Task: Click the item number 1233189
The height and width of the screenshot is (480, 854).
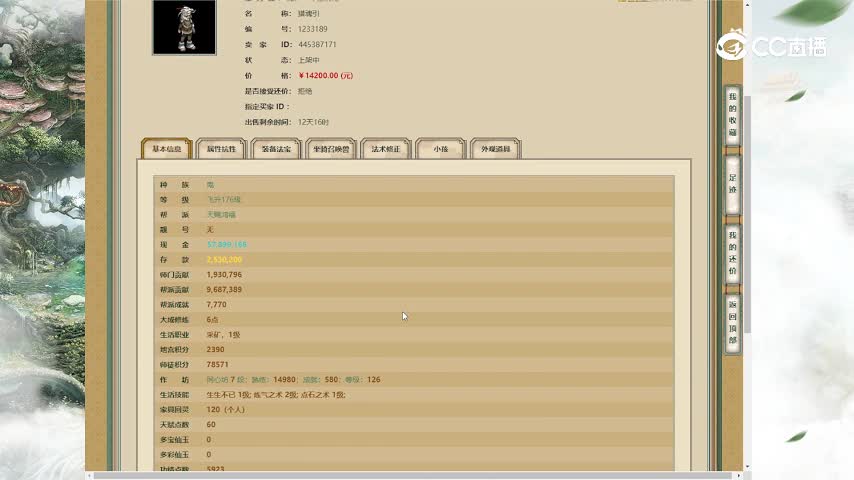Action: pos(313,29)
